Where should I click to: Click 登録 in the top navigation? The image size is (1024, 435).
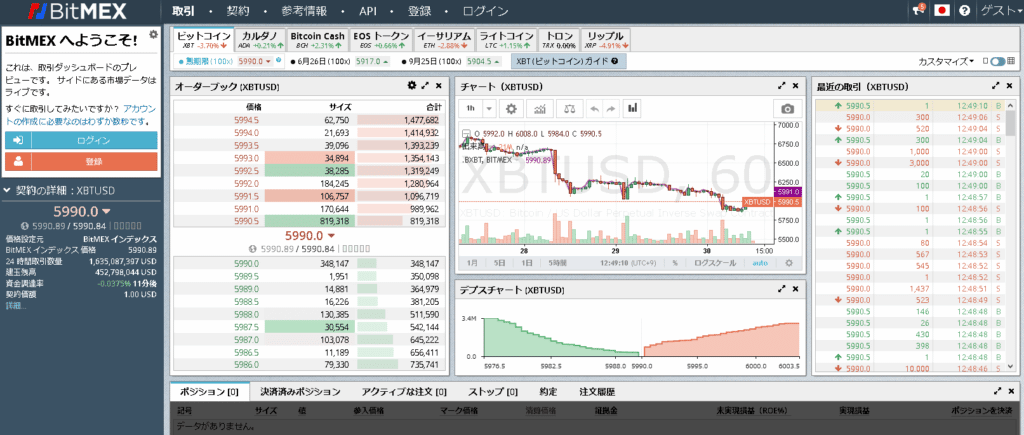(x=419, y=10)
